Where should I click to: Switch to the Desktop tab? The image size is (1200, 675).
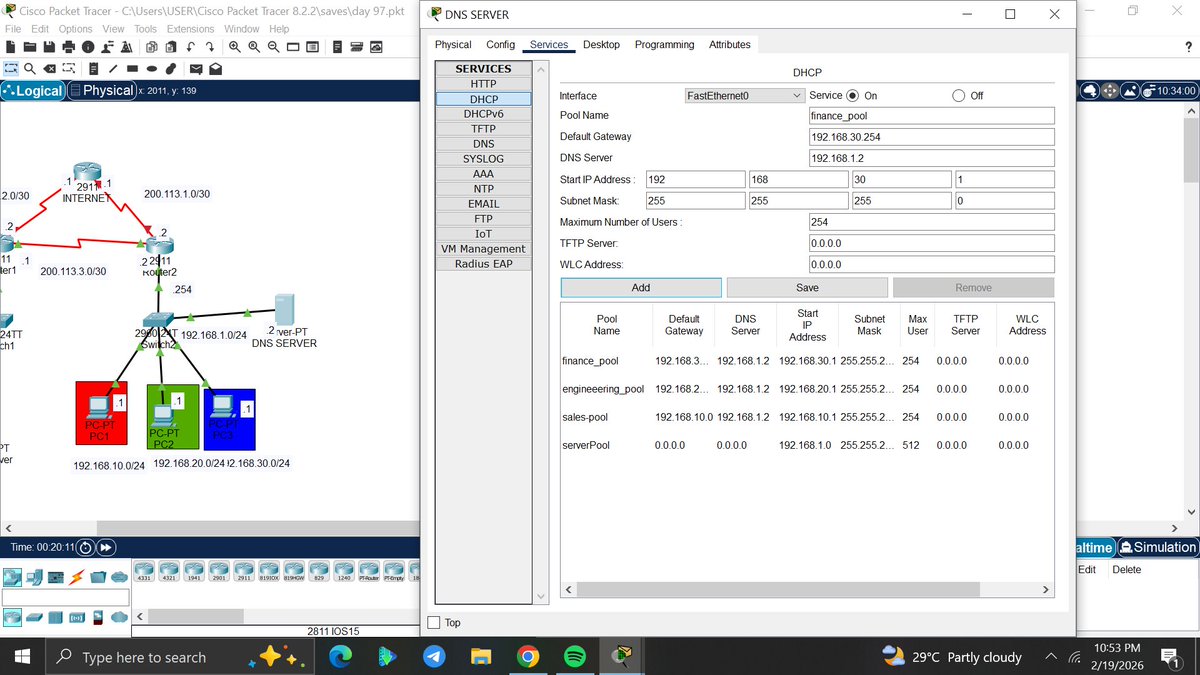click(601, 45)
